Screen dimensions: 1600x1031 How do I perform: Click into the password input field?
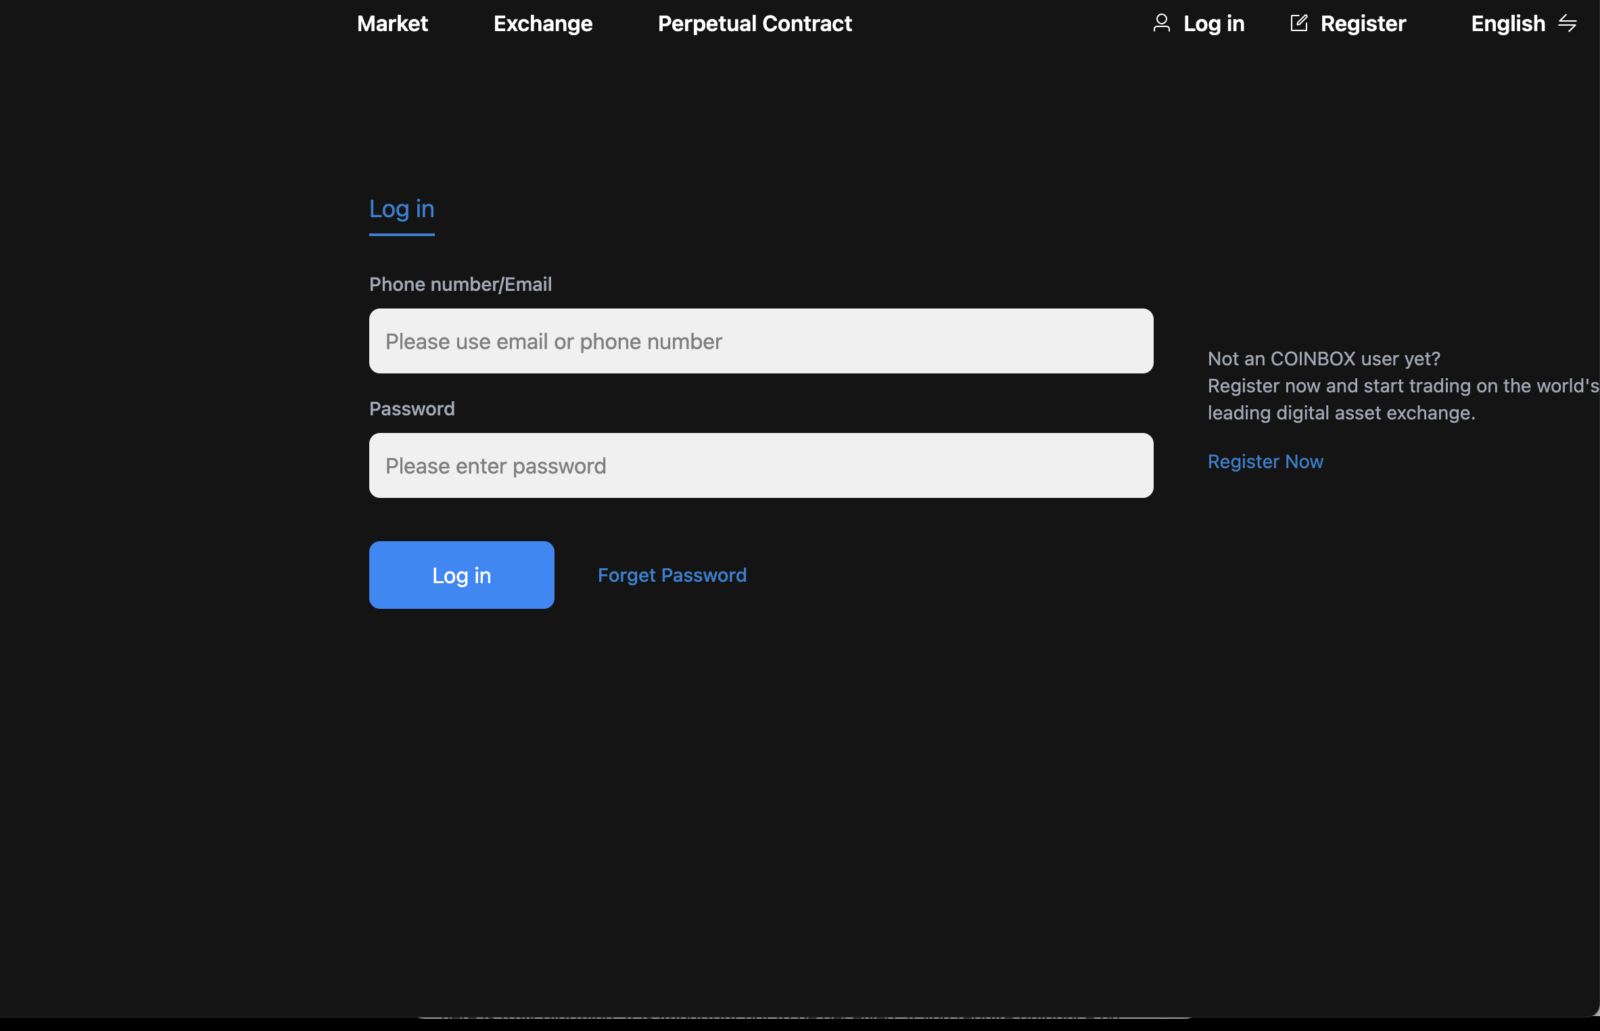760,465
